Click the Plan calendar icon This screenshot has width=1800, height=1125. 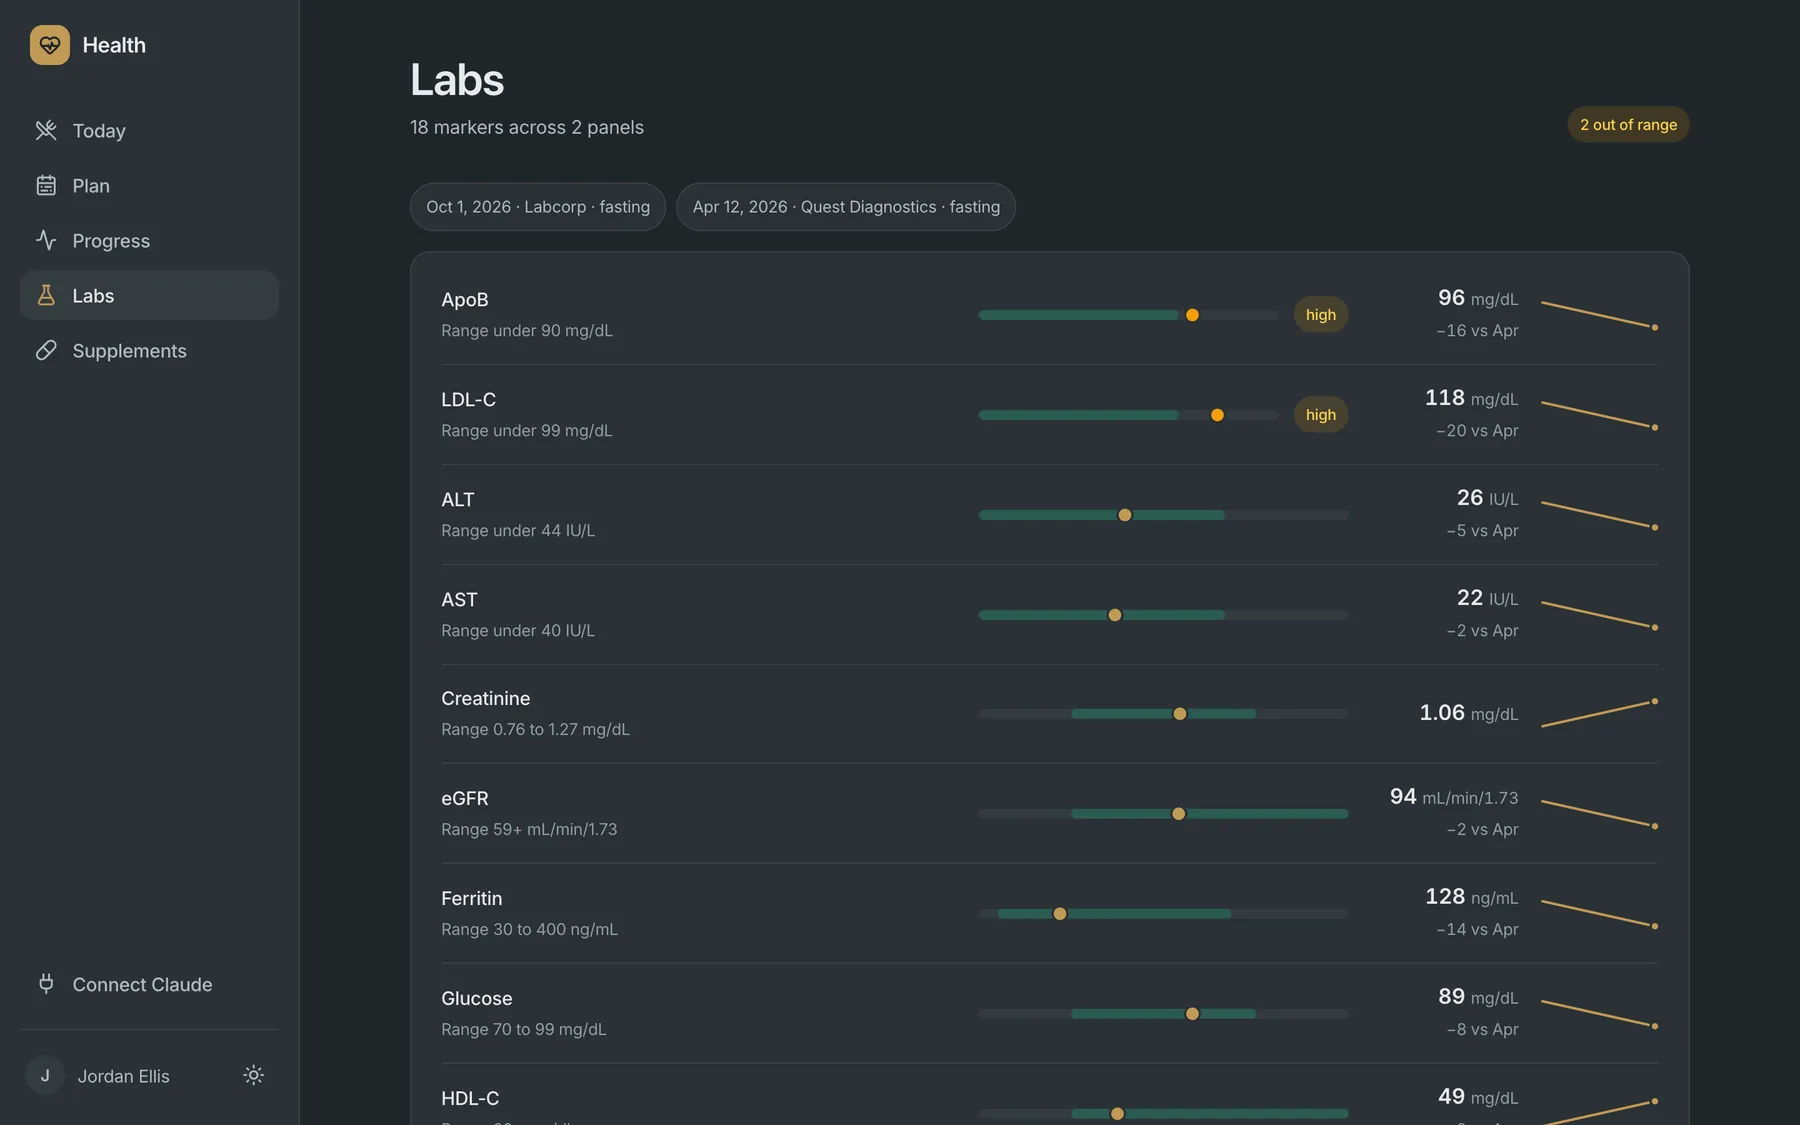pyautogui.click(x=46, y=185)
